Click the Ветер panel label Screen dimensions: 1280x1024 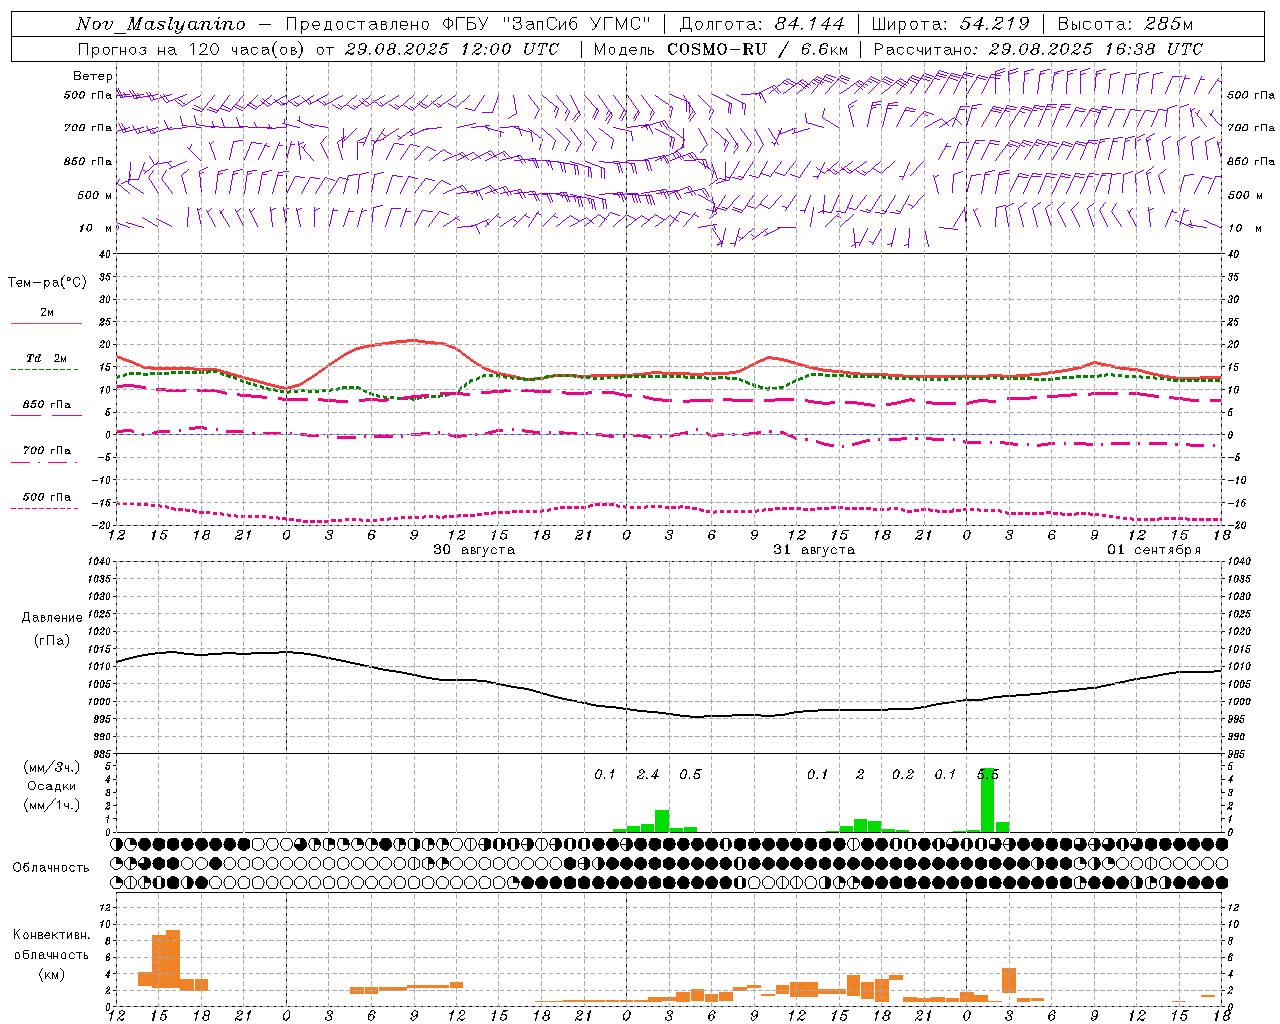click(93, 76)
